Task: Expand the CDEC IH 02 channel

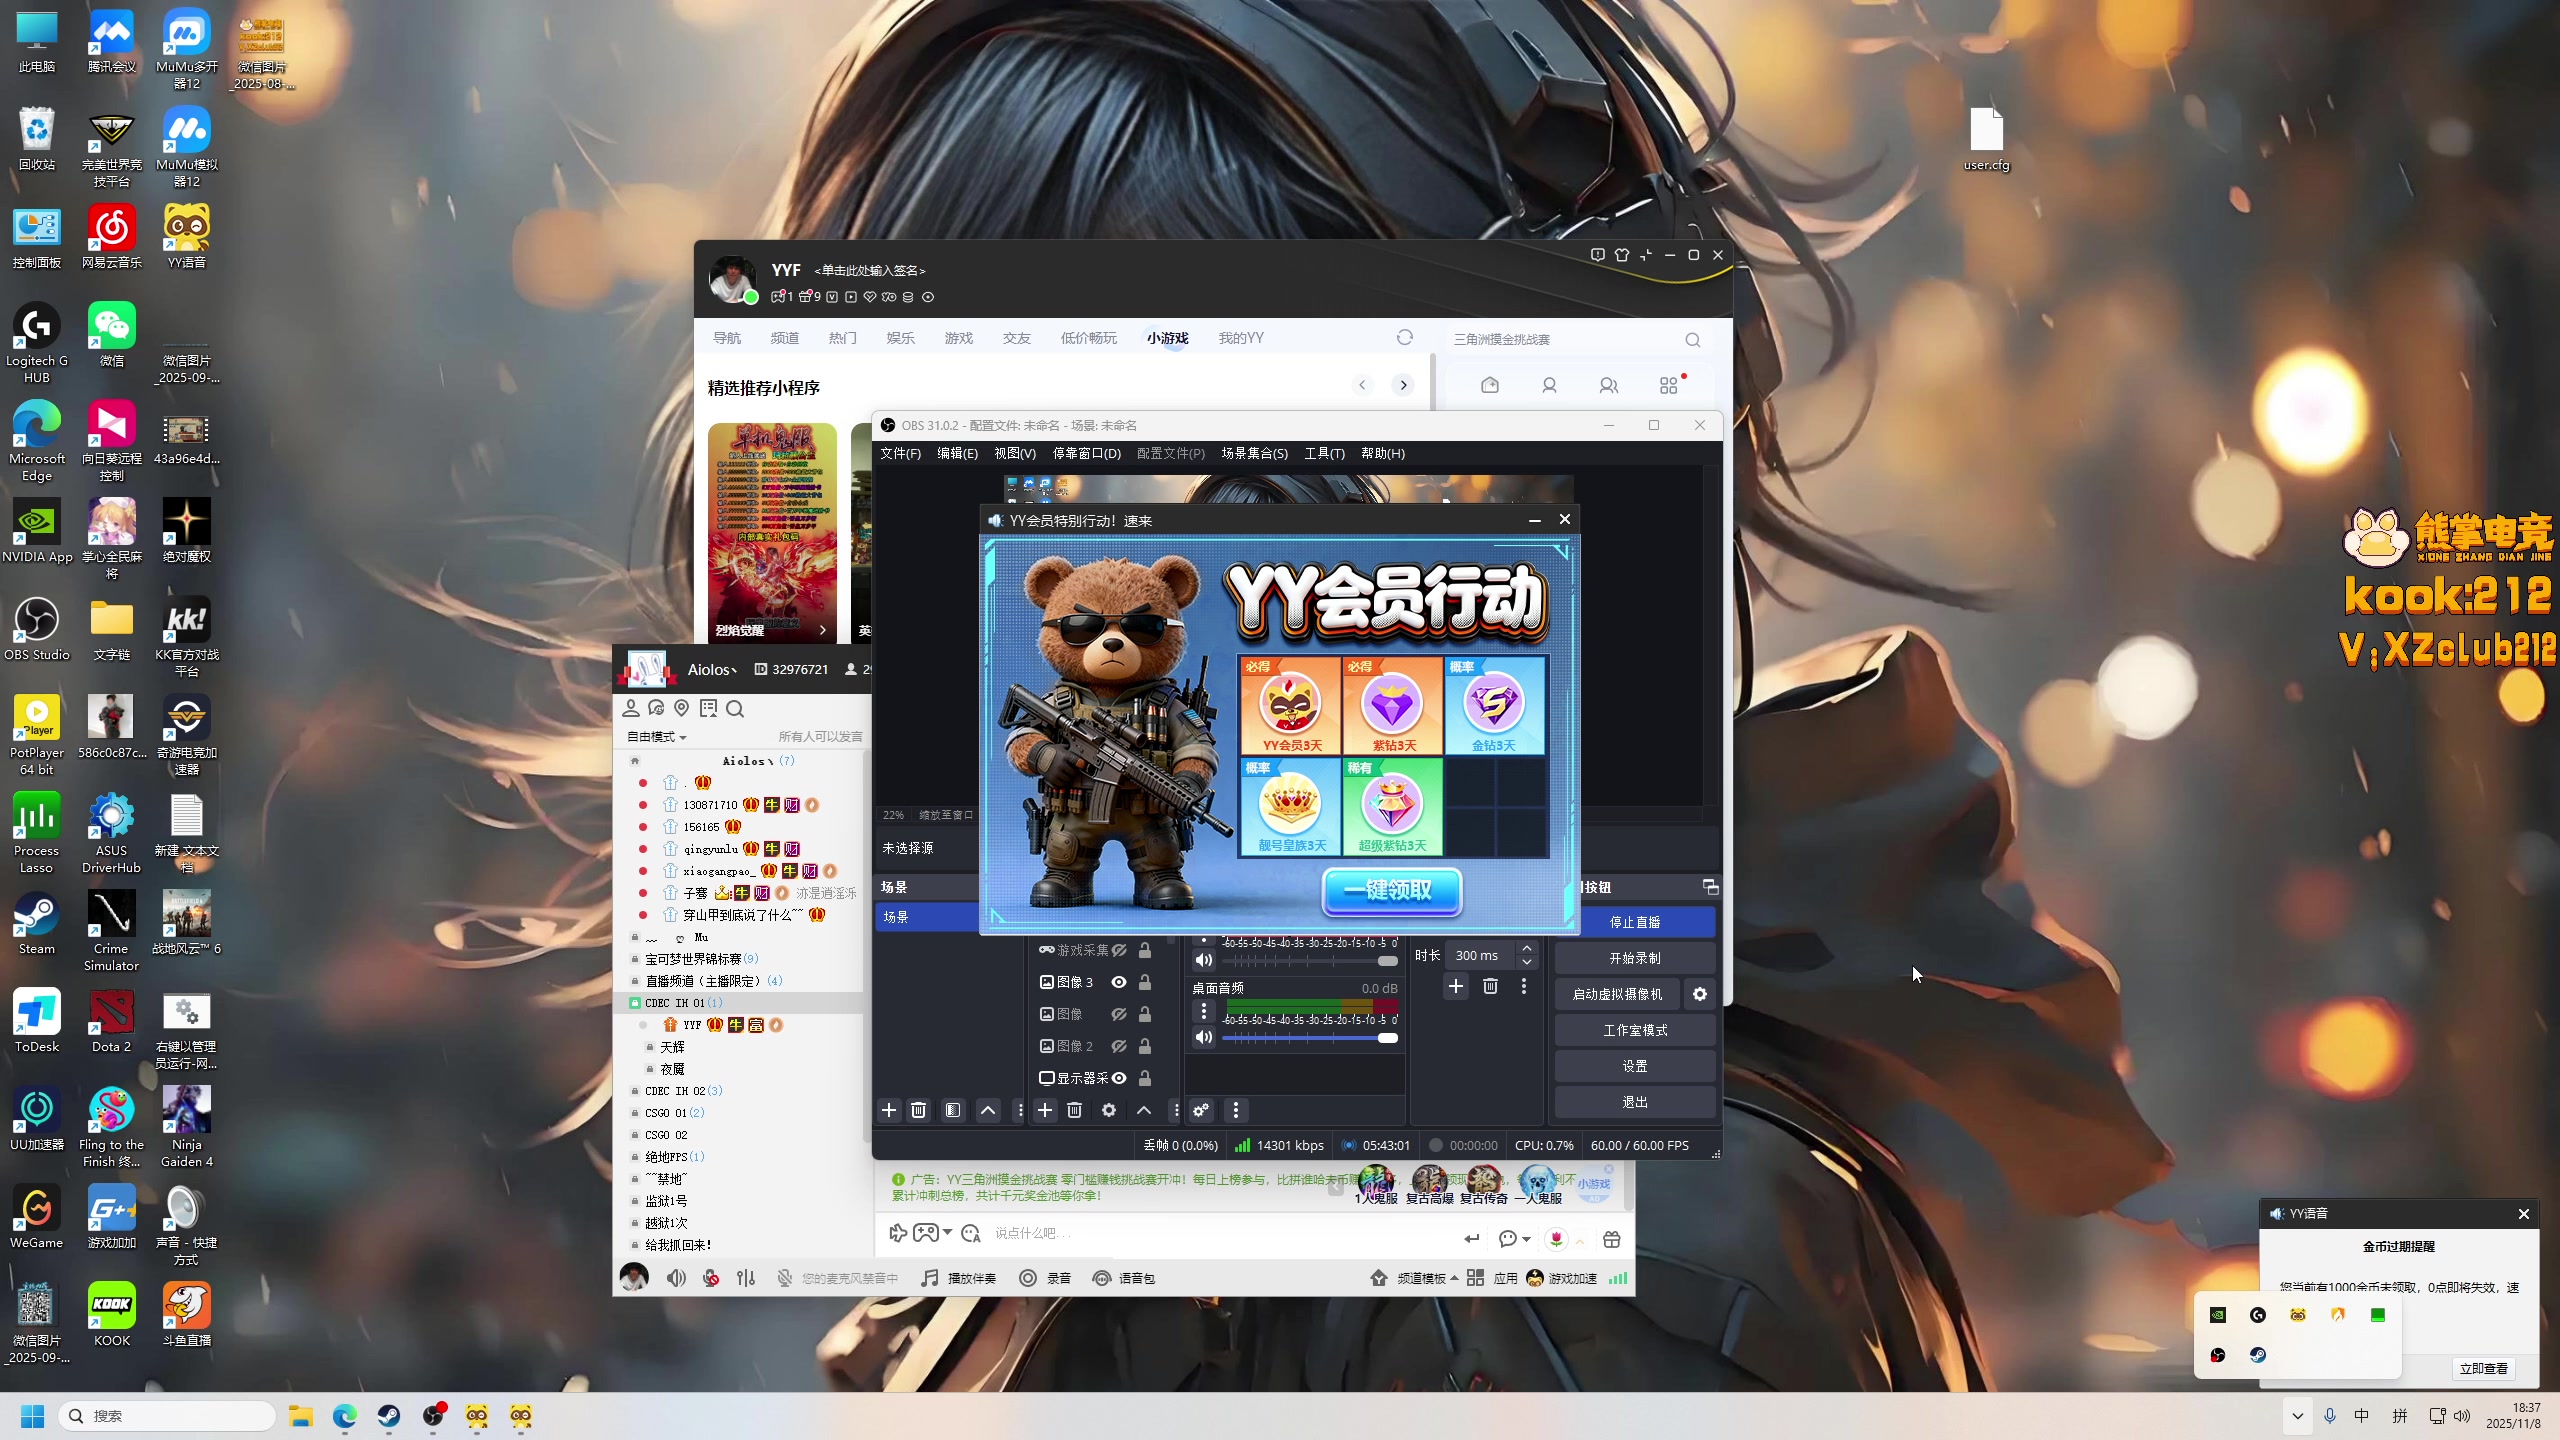Action: 675,1091
